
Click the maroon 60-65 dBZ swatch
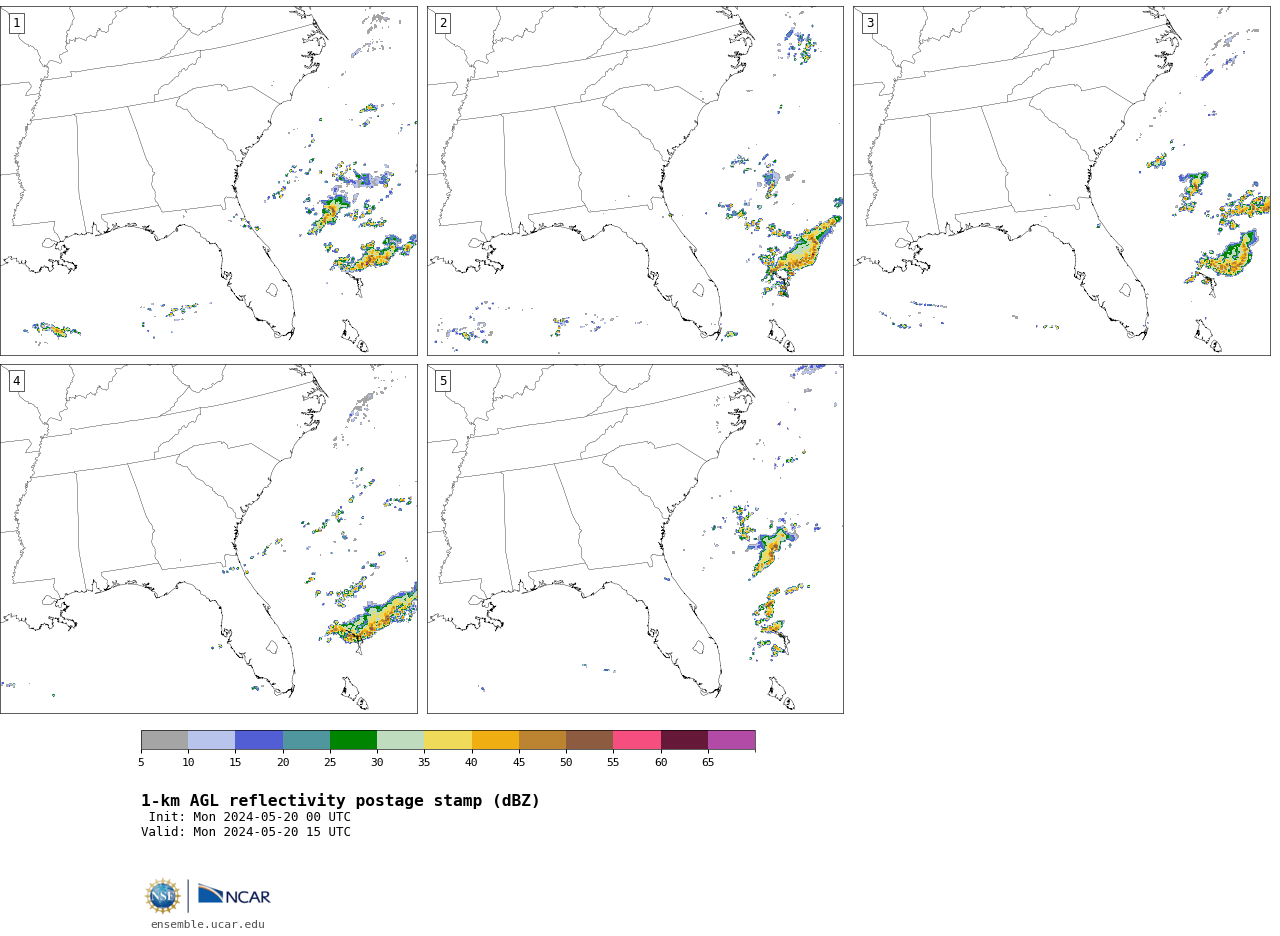[x=684, y=740]
